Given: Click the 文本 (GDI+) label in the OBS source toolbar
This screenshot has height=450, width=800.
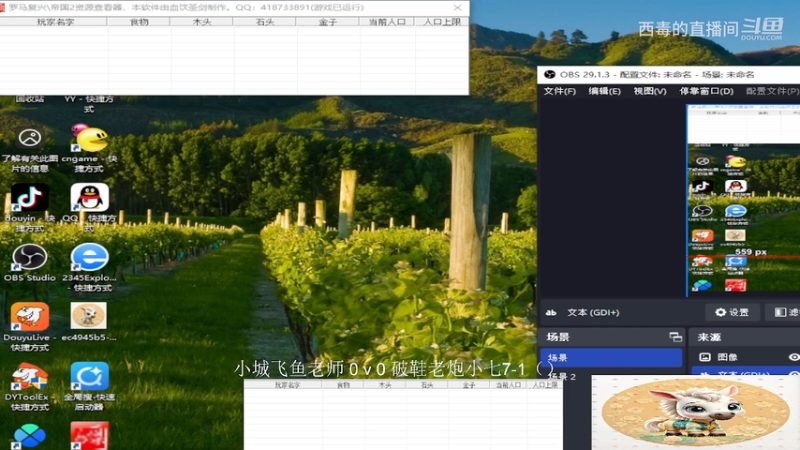Looking at the screenshot, I should (593, 312).
